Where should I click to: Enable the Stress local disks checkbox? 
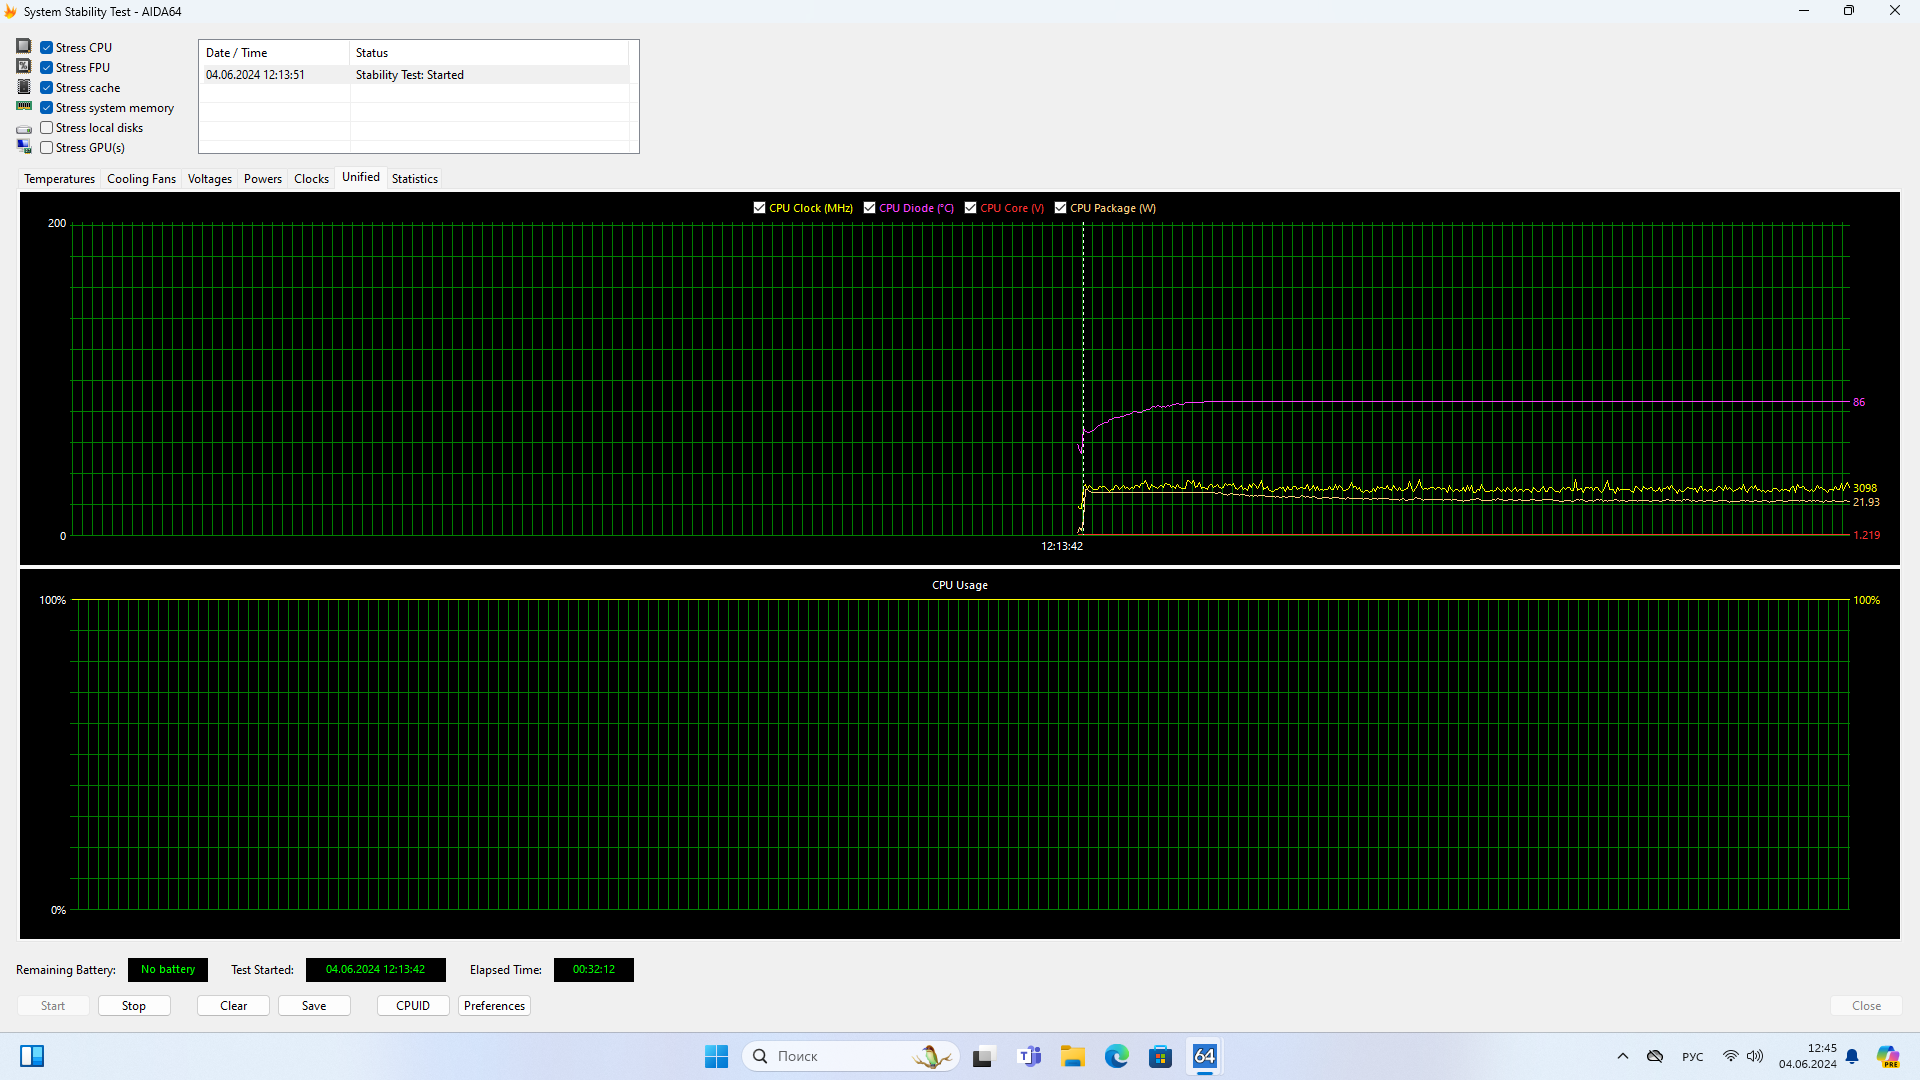coord(47,128)
